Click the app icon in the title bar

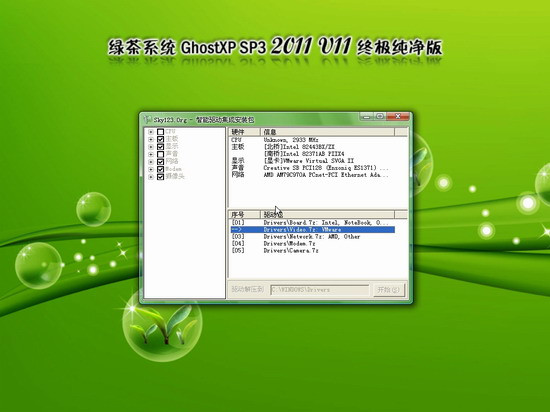[148, 119]
